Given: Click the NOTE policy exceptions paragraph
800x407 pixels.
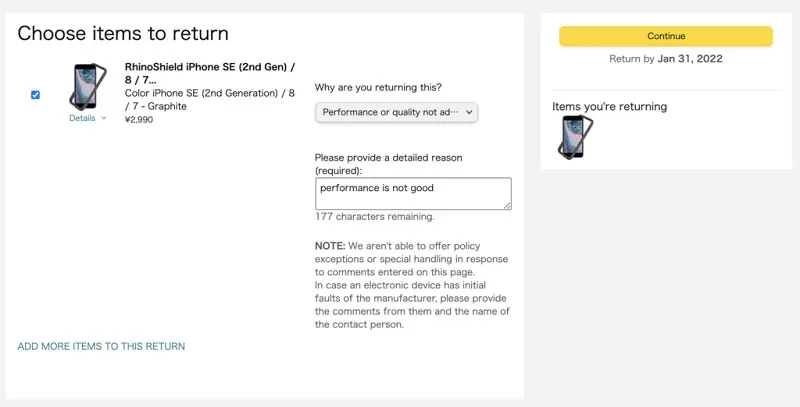Looking at the screenshot, I should click(x=412, y=285).
